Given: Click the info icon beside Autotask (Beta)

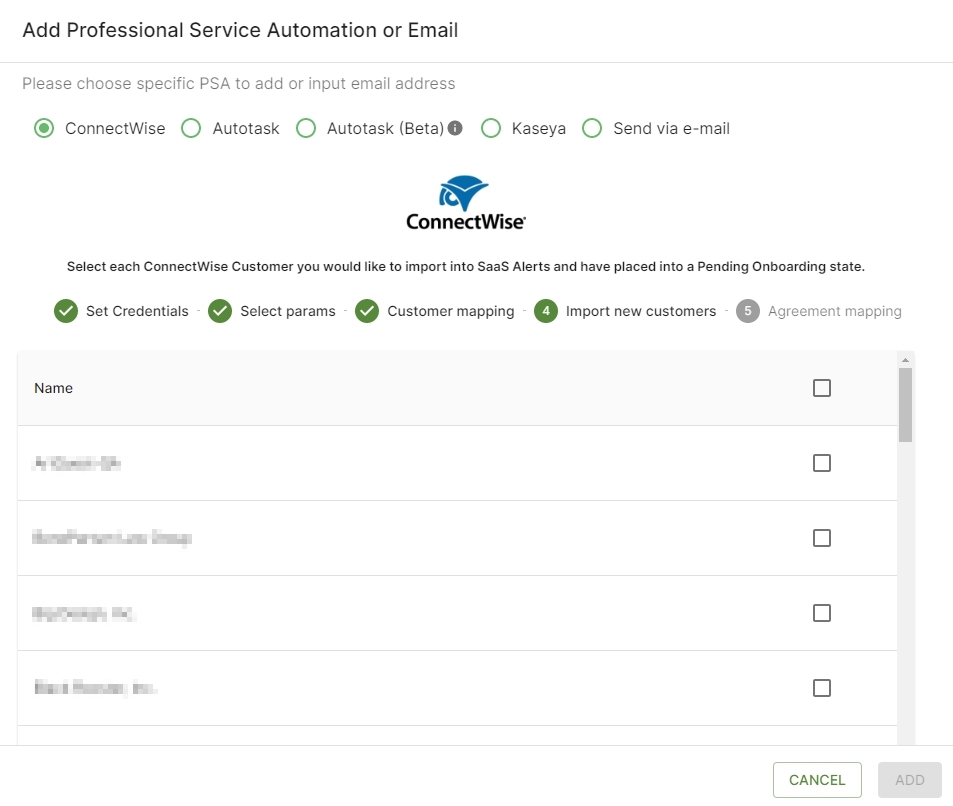Looking at the screenshot, I should 455,128.
